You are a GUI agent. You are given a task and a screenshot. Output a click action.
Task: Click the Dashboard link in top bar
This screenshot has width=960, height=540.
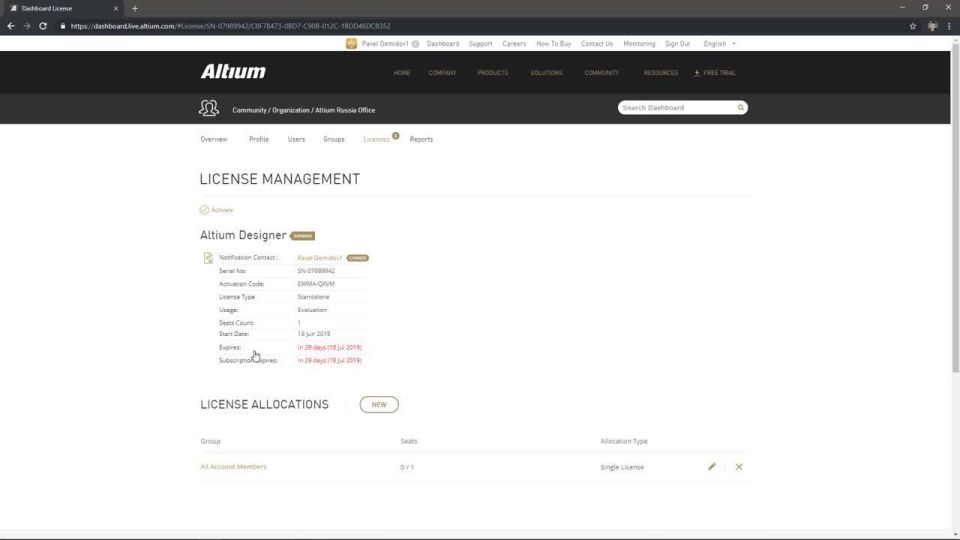443,44
